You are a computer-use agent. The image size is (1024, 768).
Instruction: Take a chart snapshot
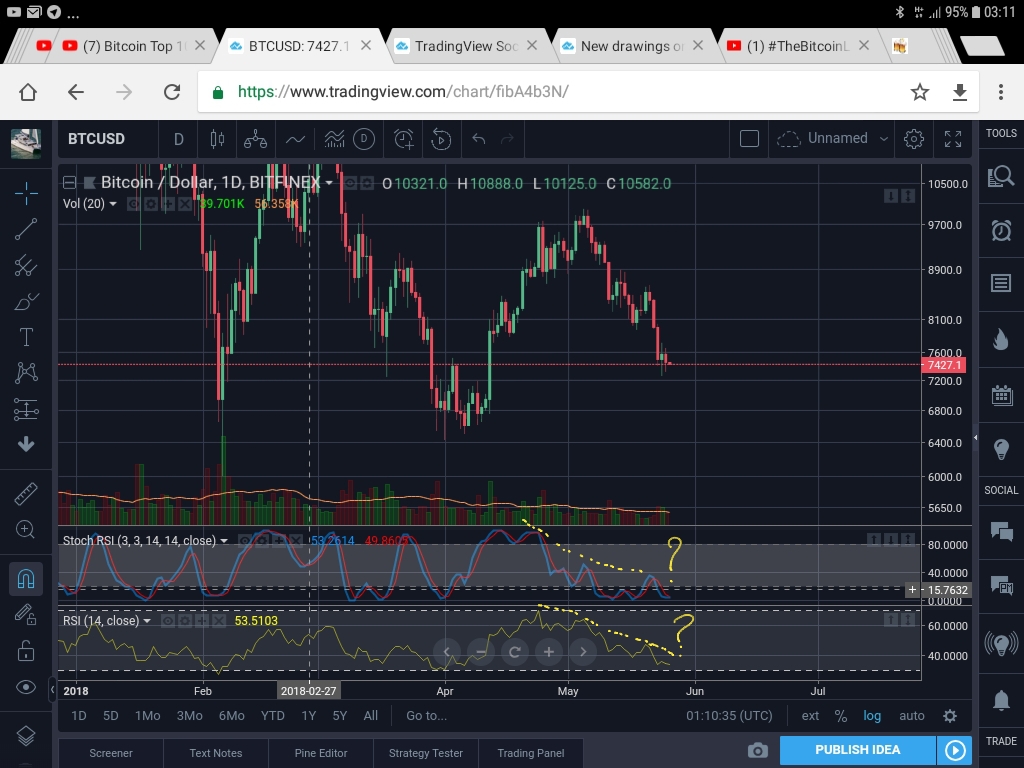(x=758, y=750)
